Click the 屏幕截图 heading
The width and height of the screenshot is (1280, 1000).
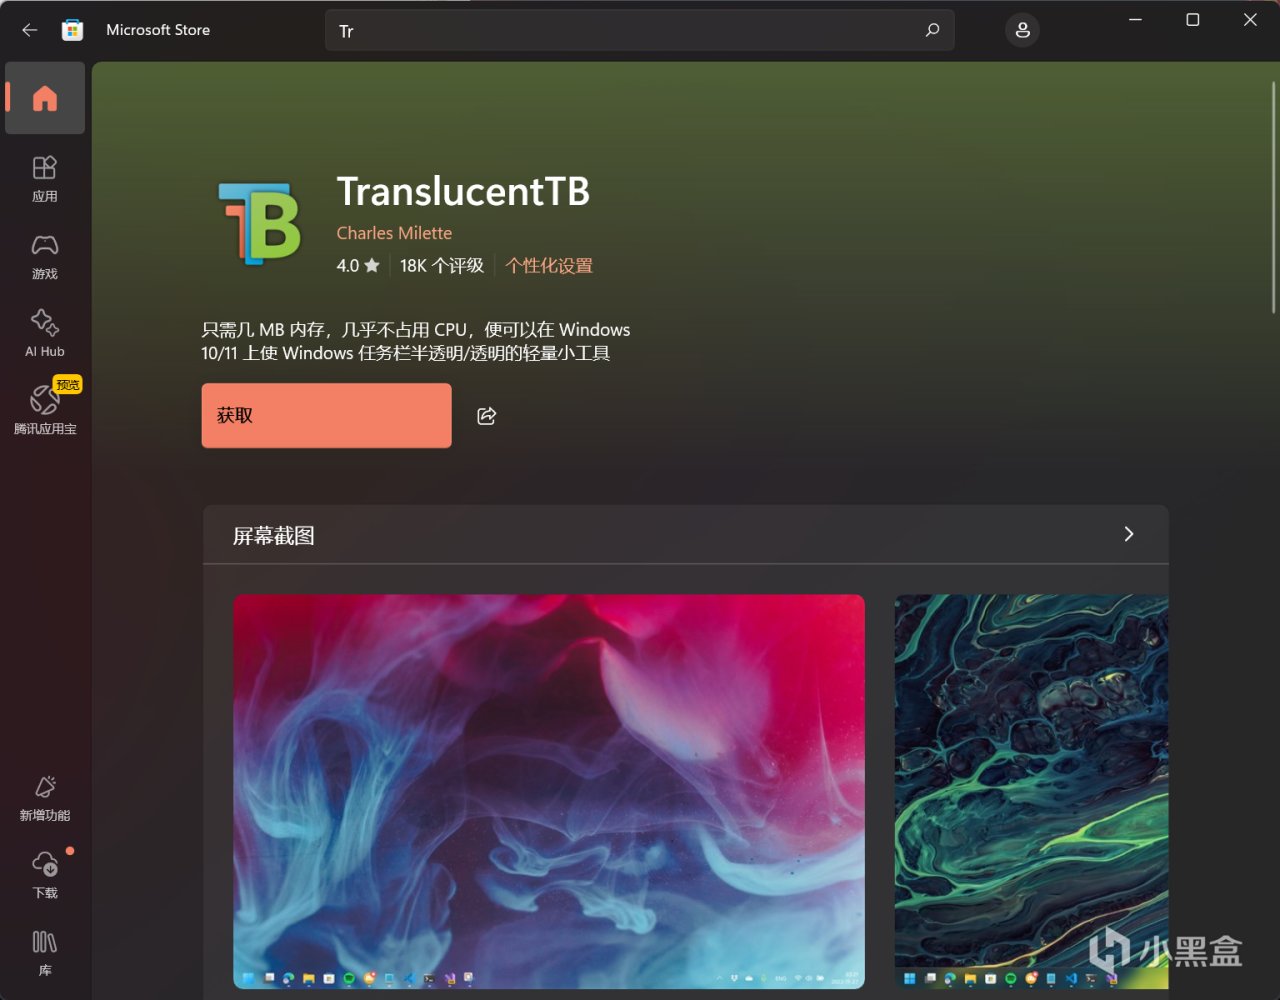274,536
